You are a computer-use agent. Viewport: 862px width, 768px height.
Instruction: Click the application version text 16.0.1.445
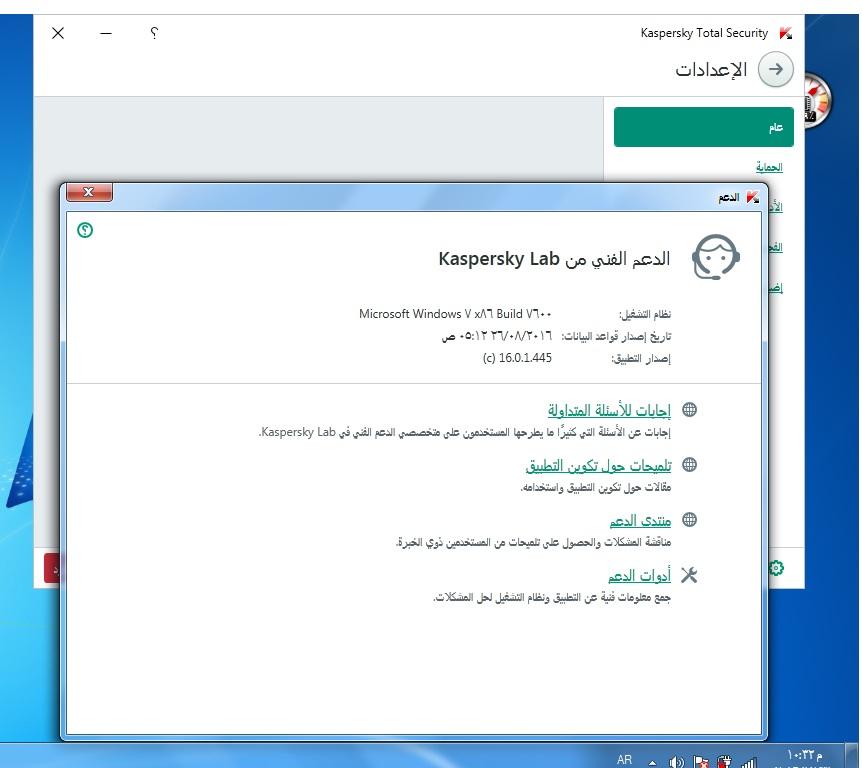click(x=517, y=358)
